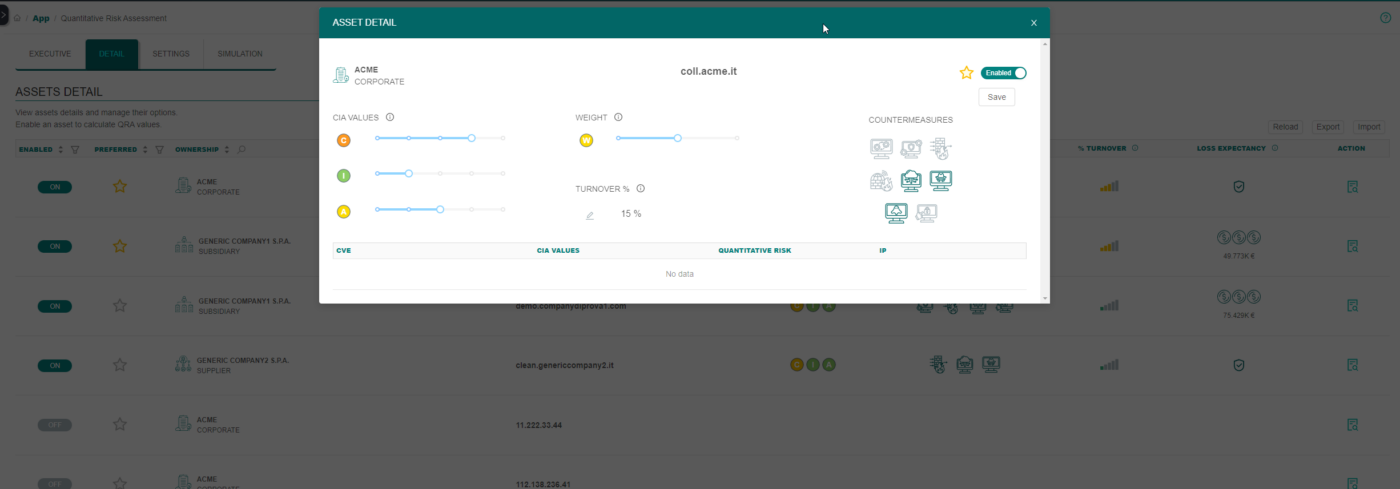Open action detail icon for 75.429K € row
The image size is (1400, 489).
pyautogui.click(x=1352, y=305)
